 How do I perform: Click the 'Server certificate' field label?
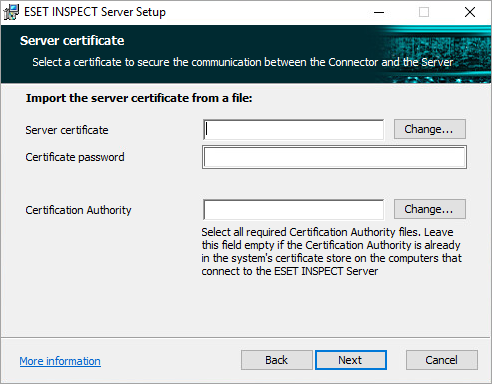tap(67, 130)
